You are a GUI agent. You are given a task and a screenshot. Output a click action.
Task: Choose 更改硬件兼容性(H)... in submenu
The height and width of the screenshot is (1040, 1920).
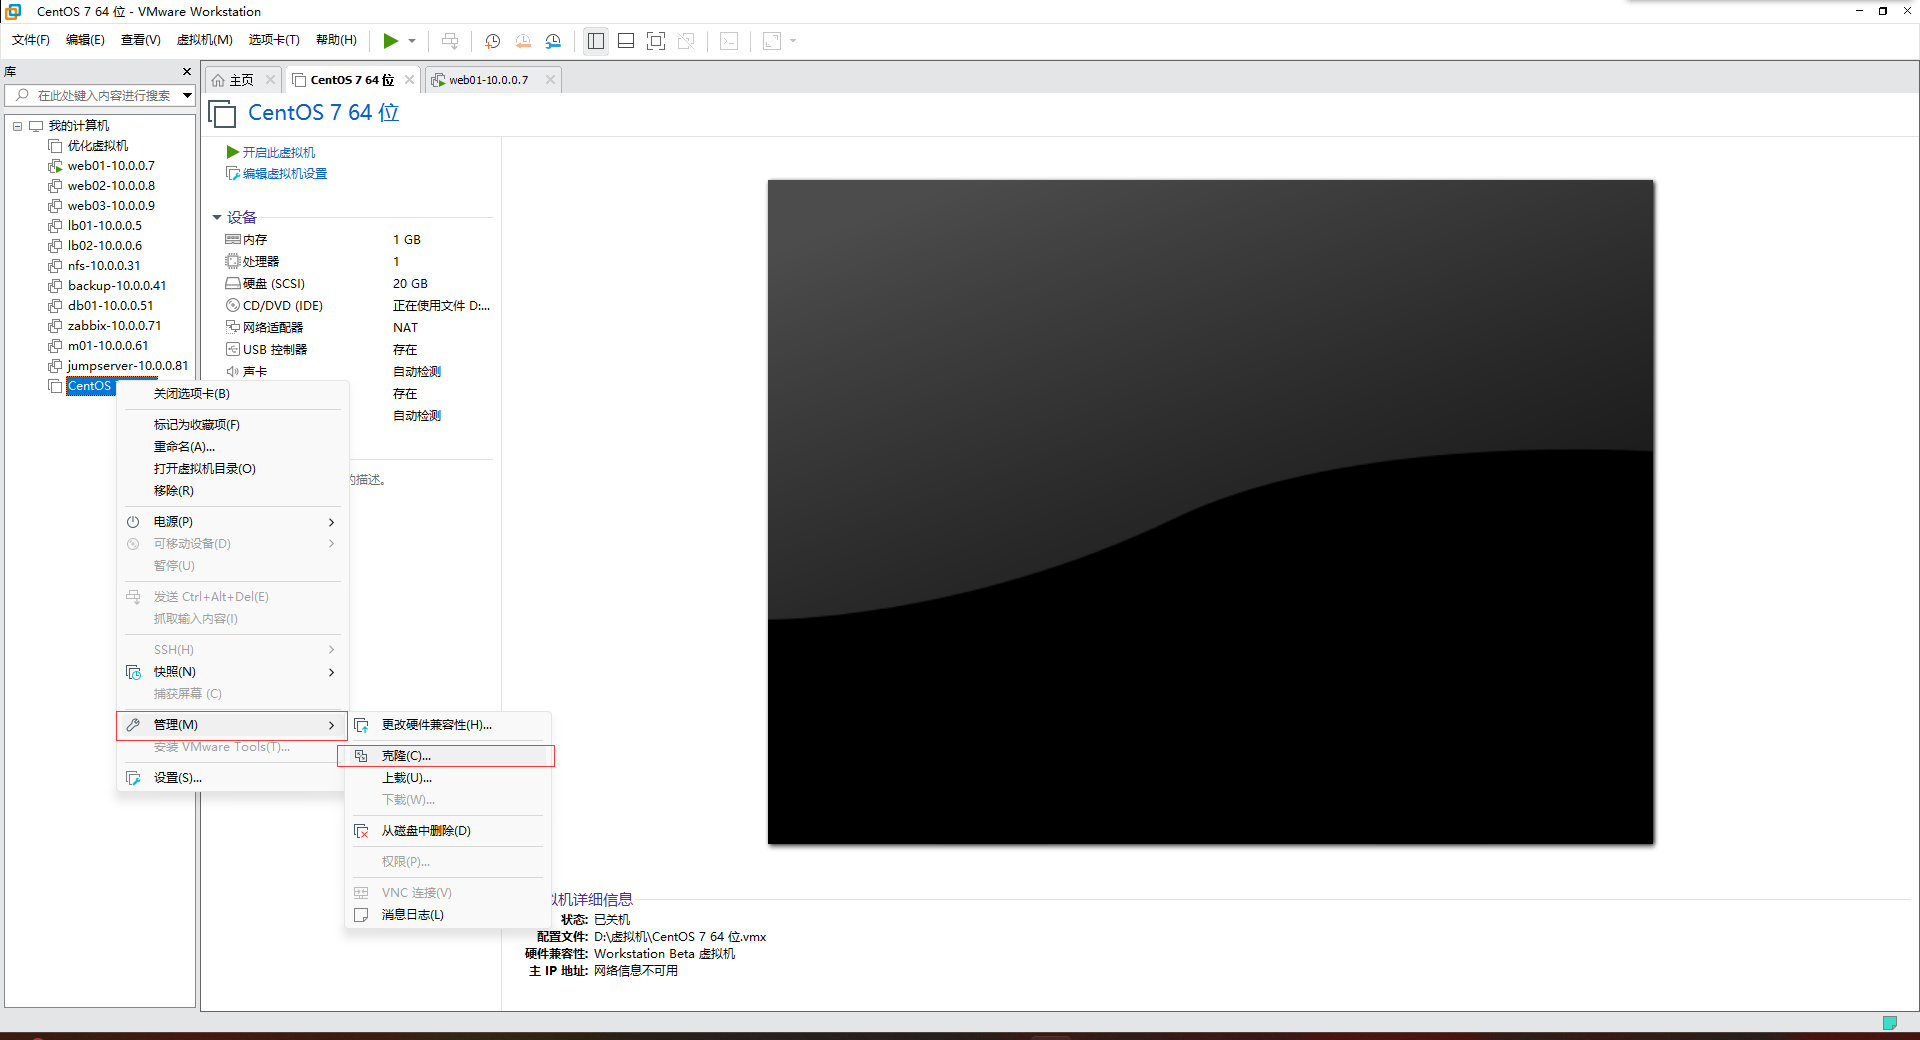(448, 725)
